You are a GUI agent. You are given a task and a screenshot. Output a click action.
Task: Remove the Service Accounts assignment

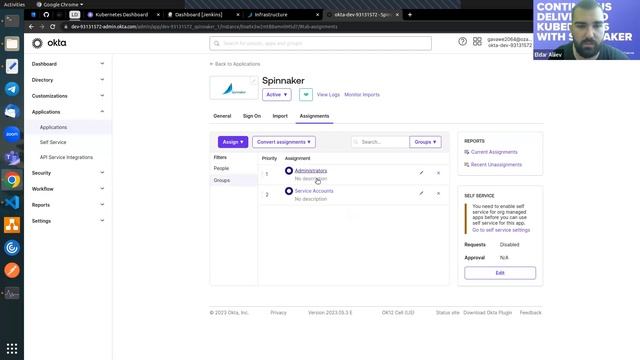(x=438, y=193)
